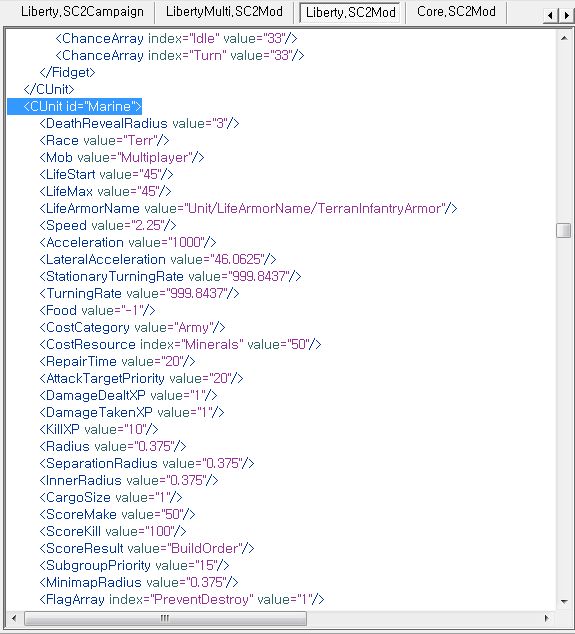Click the tab strip left scroll arrow
The width and height of the screenshot is (575, 634).
point(550,16)
